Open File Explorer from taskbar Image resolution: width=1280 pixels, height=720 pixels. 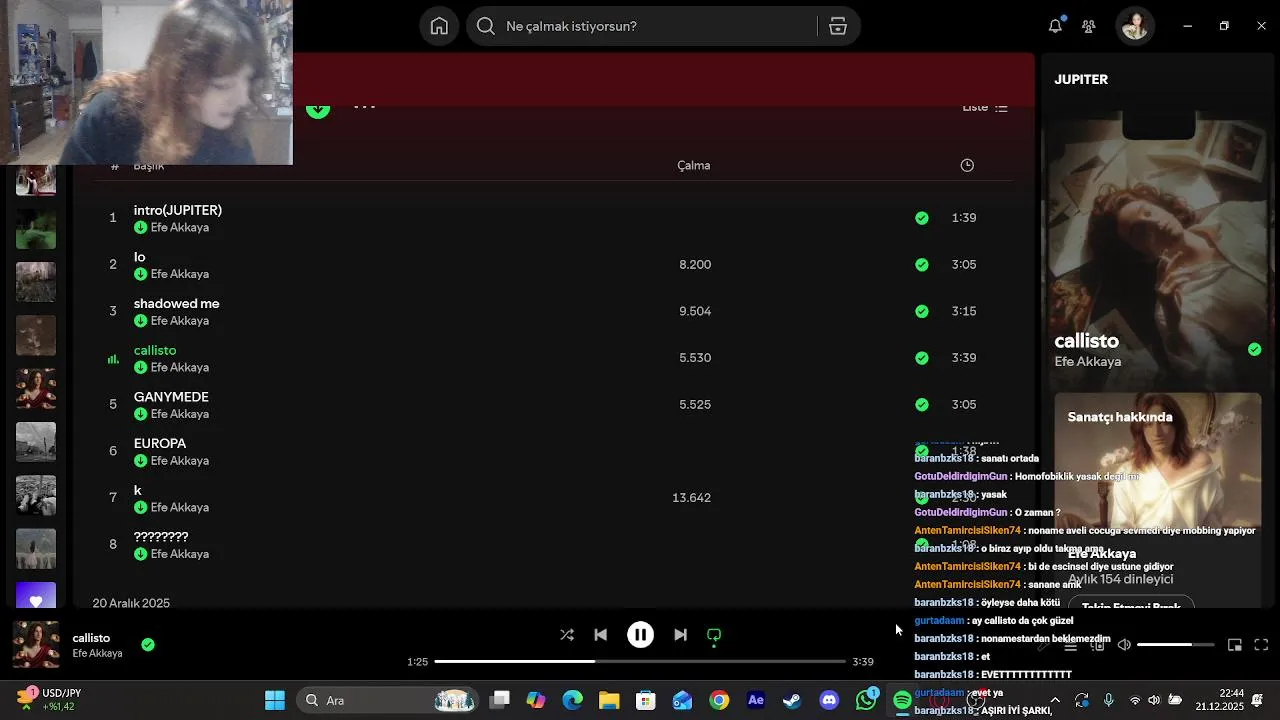609,701
